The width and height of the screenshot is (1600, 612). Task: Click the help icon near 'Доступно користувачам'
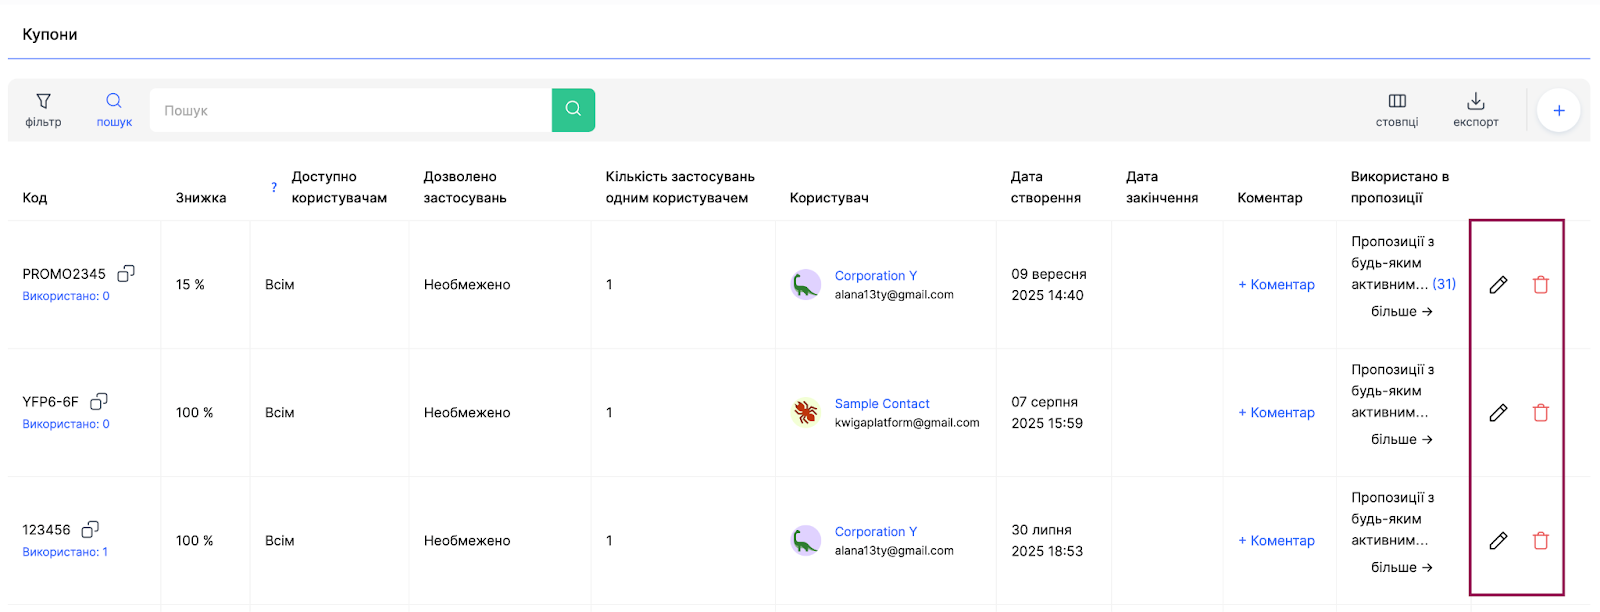coord(274,187)
